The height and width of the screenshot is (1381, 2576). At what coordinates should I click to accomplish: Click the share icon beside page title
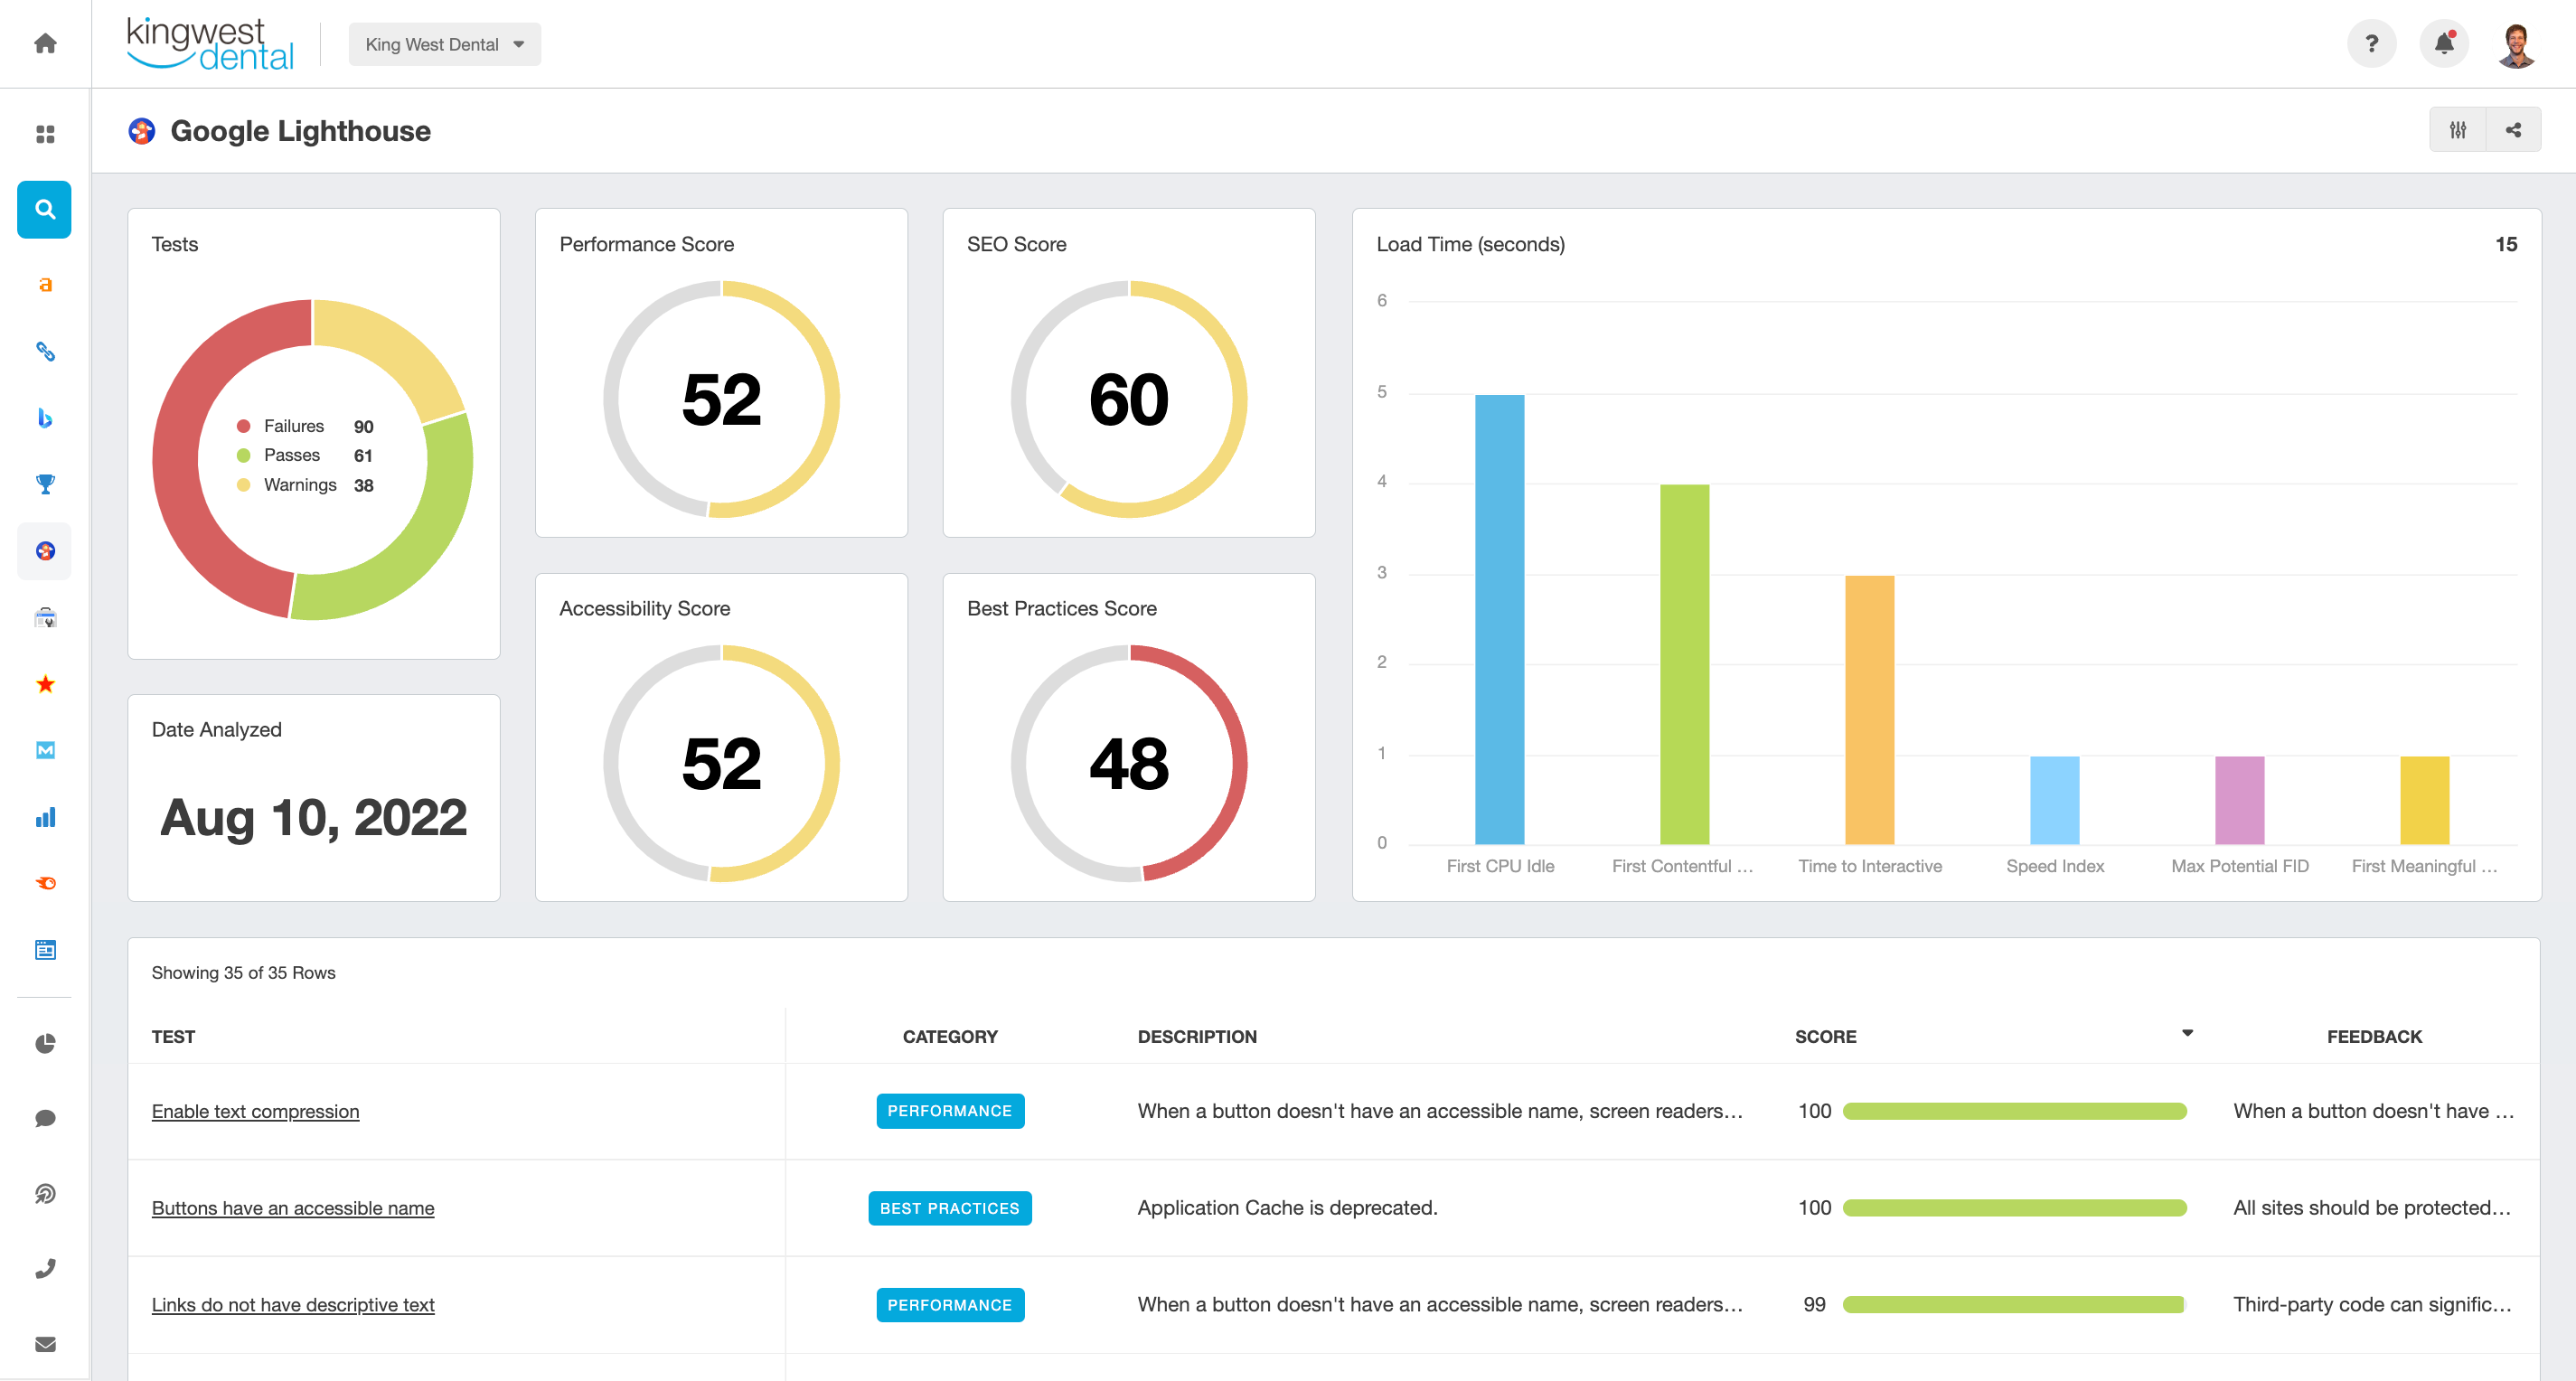click(x=2513, y=130)
